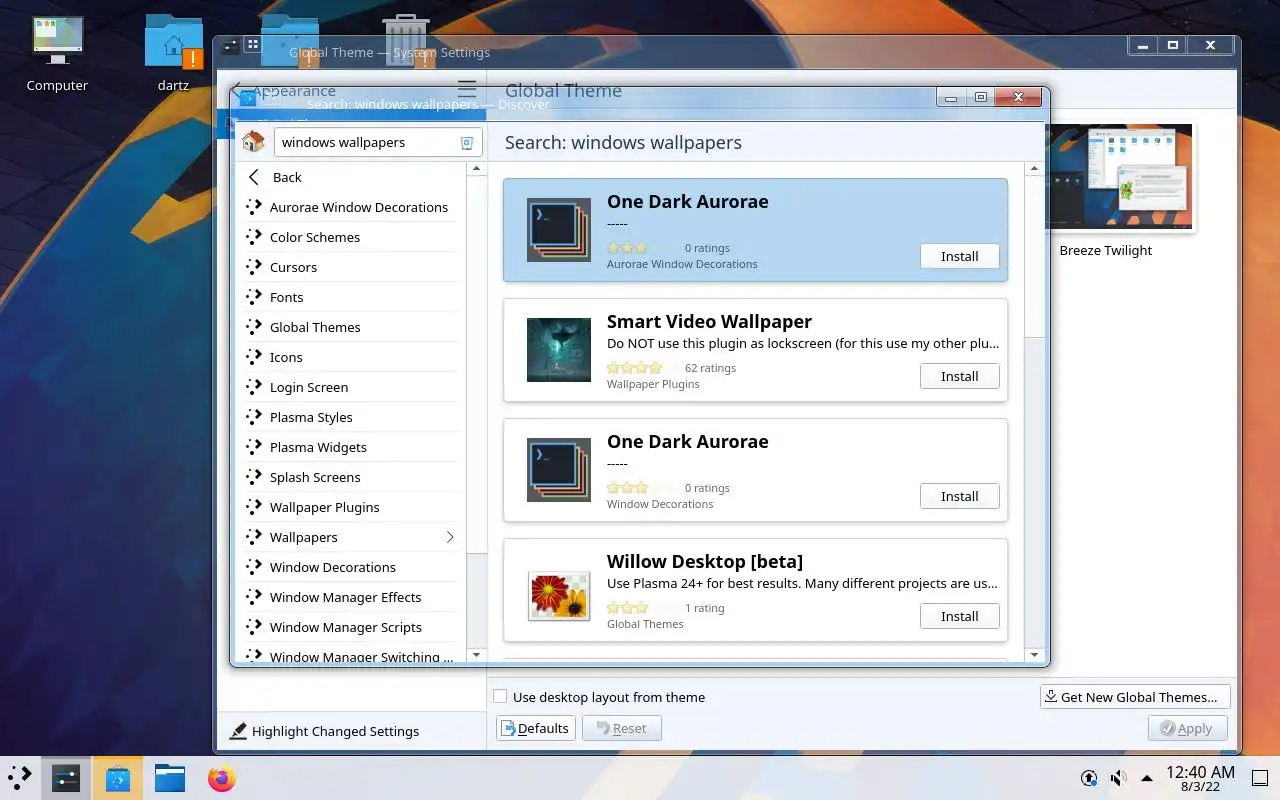Click the show desktop tray icon
The image size is (1280, 800).
click(x=1259, y=778)
